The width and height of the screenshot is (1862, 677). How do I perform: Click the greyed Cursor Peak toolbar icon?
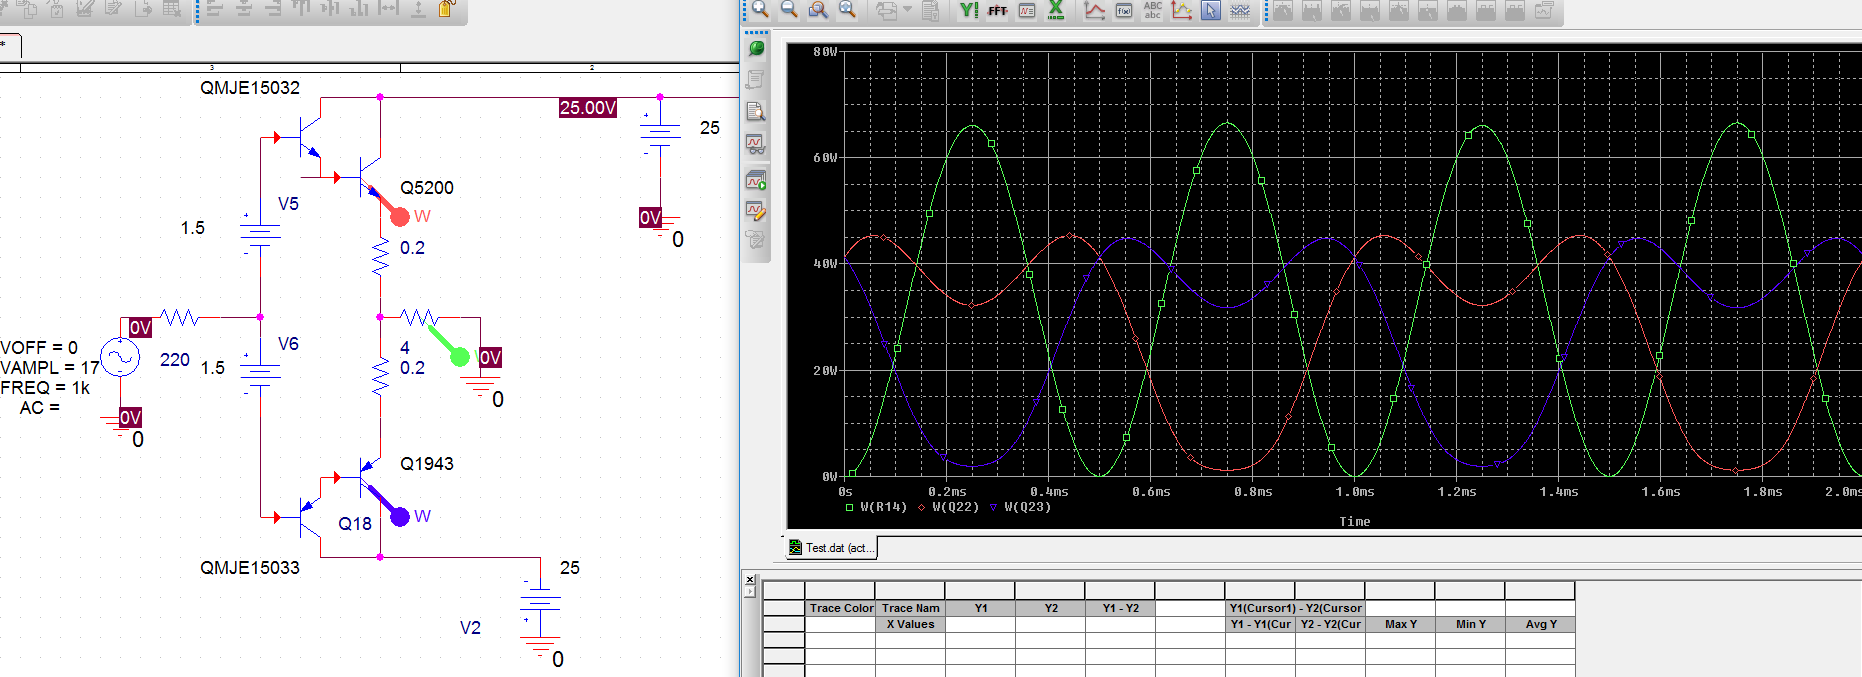1282,10
